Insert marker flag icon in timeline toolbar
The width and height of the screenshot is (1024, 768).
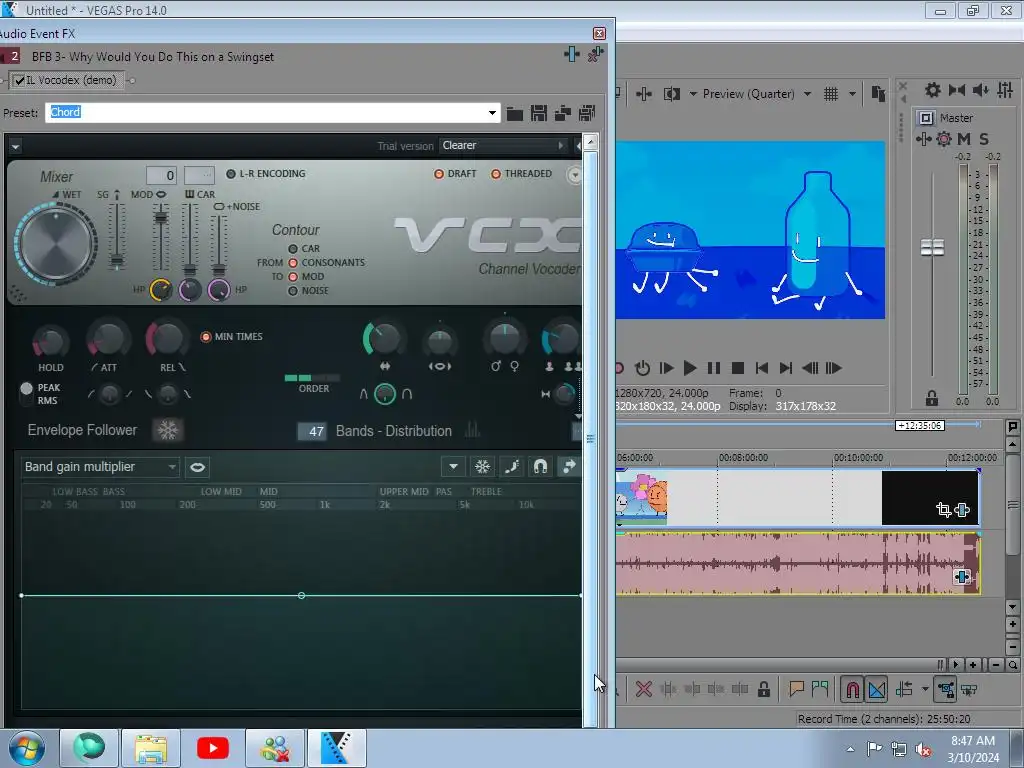(795, 689)
